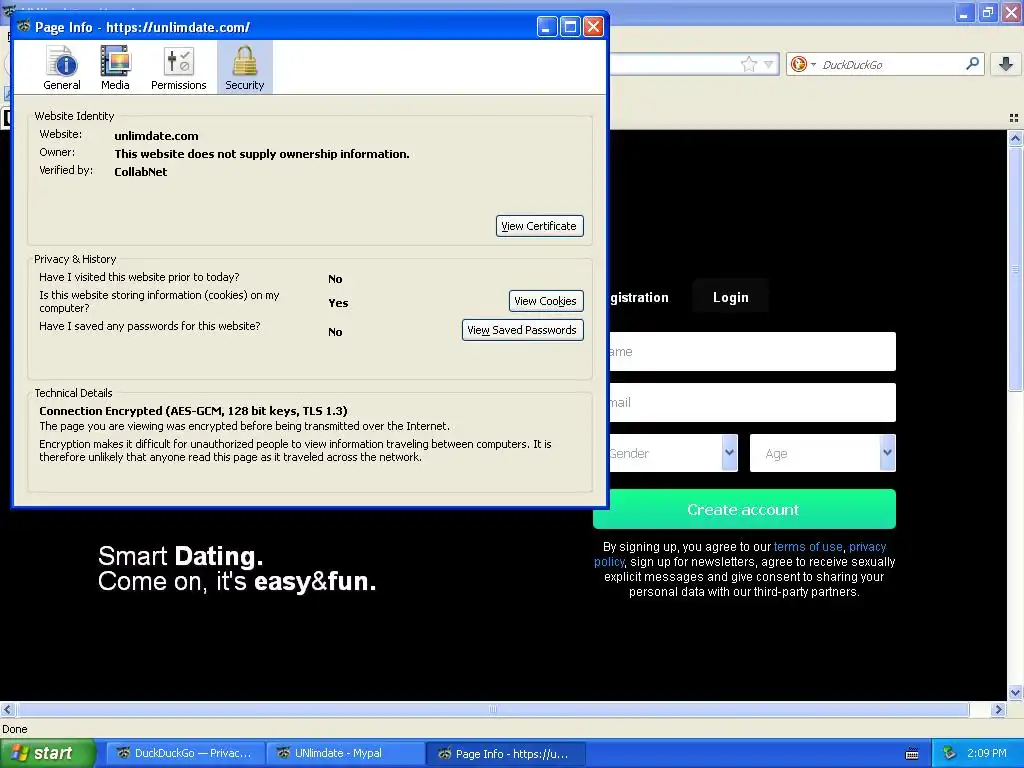The image size is (1024, 768).
Task: Click the View Cookies button
Action: 546,301
